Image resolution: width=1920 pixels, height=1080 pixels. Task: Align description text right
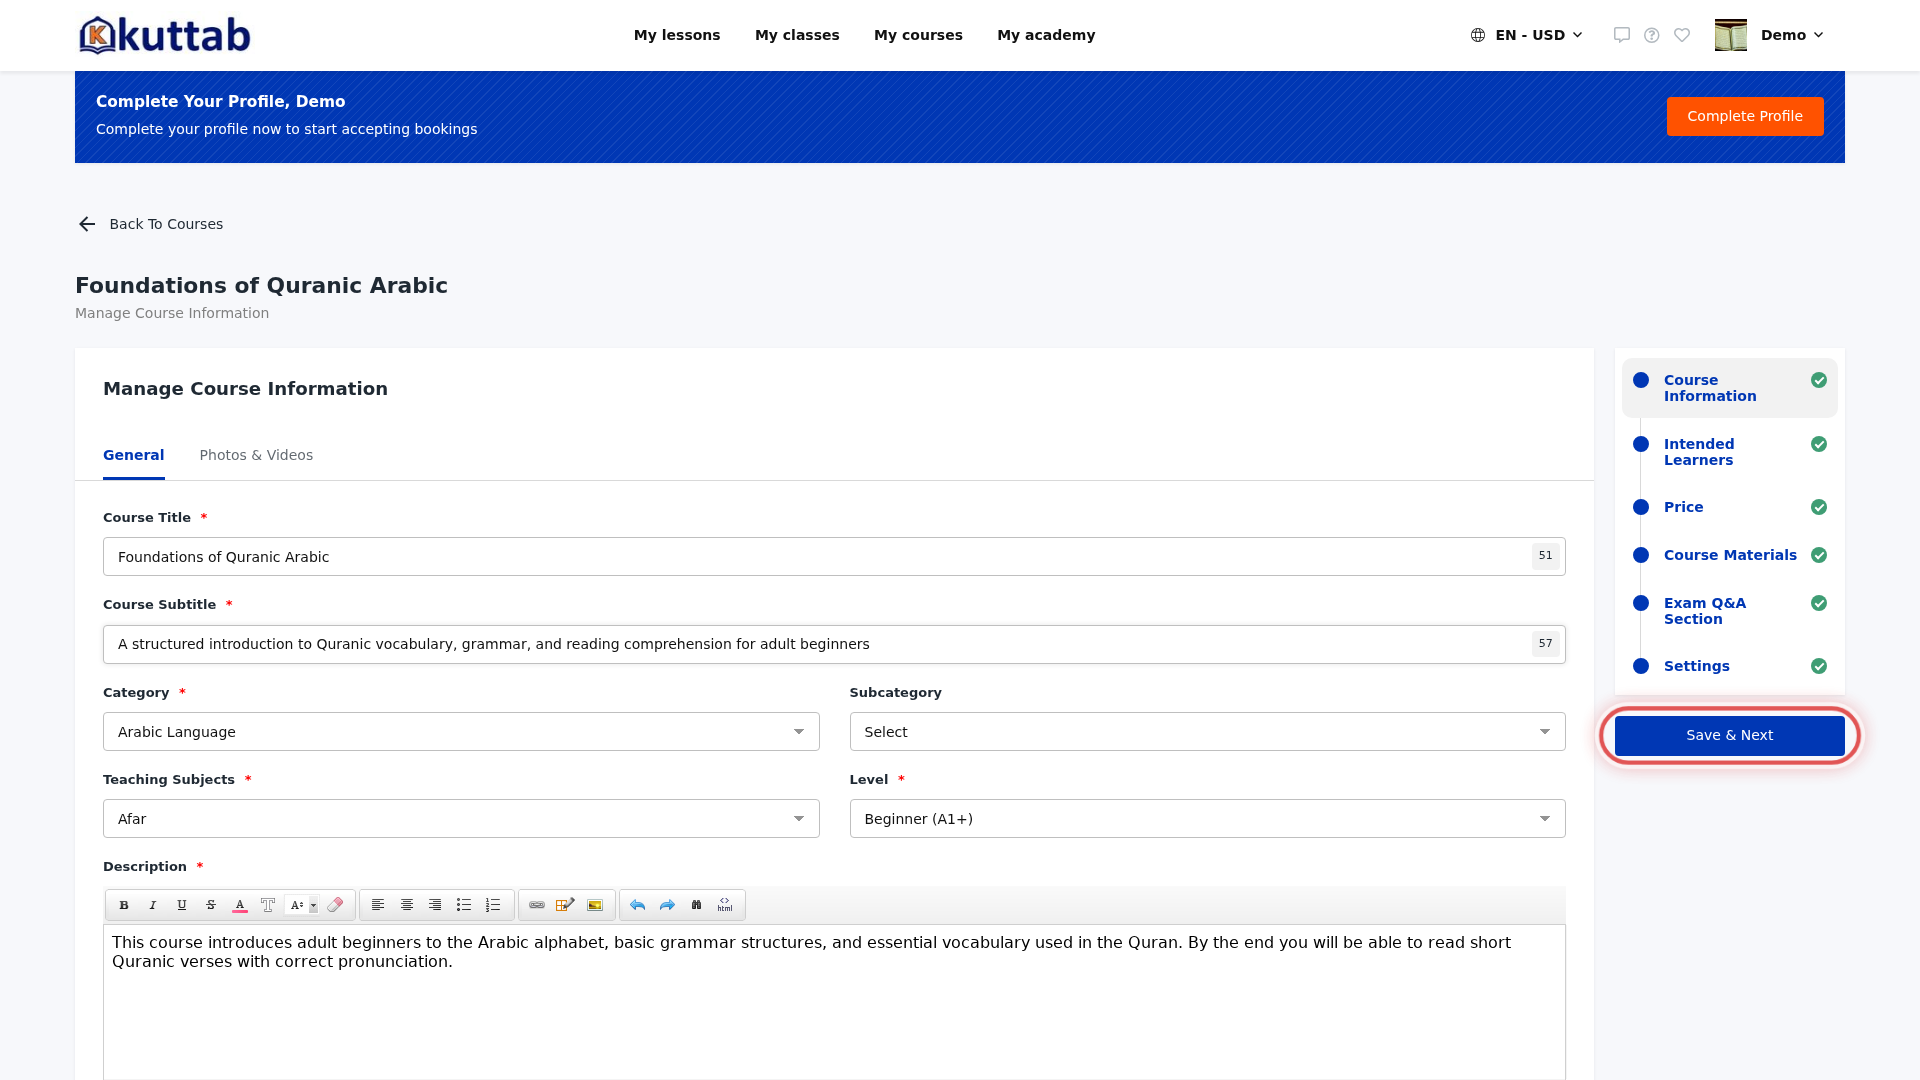click(435, 905)
